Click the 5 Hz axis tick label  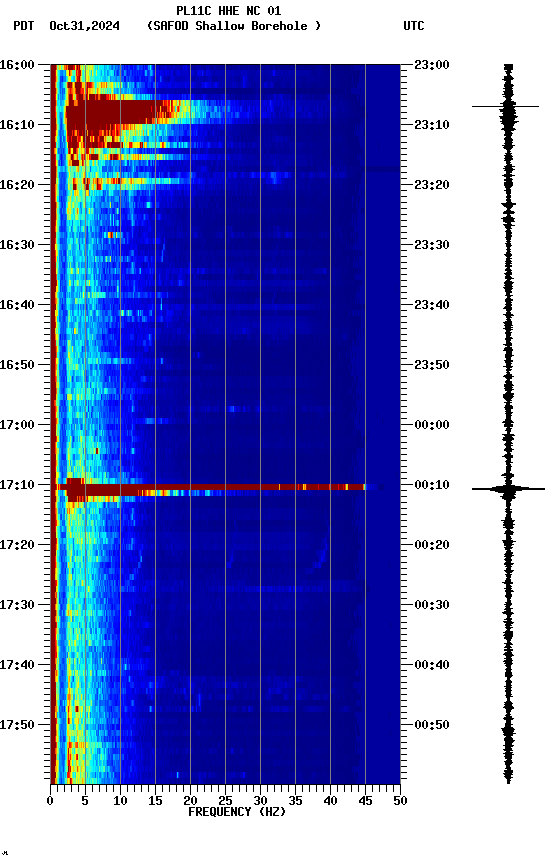tap(85, 801)
